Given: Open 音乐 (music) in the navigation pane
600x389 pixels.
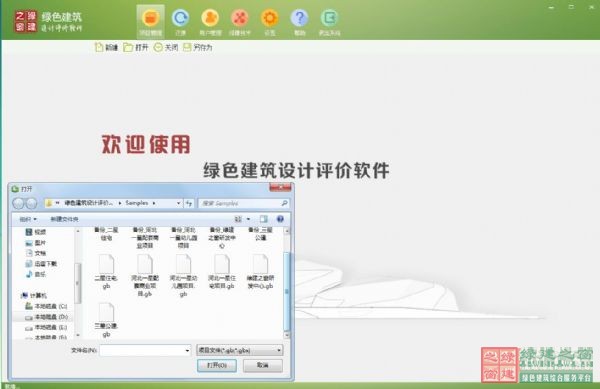Looking at the screenshot, I should click(x=36, y=274).
